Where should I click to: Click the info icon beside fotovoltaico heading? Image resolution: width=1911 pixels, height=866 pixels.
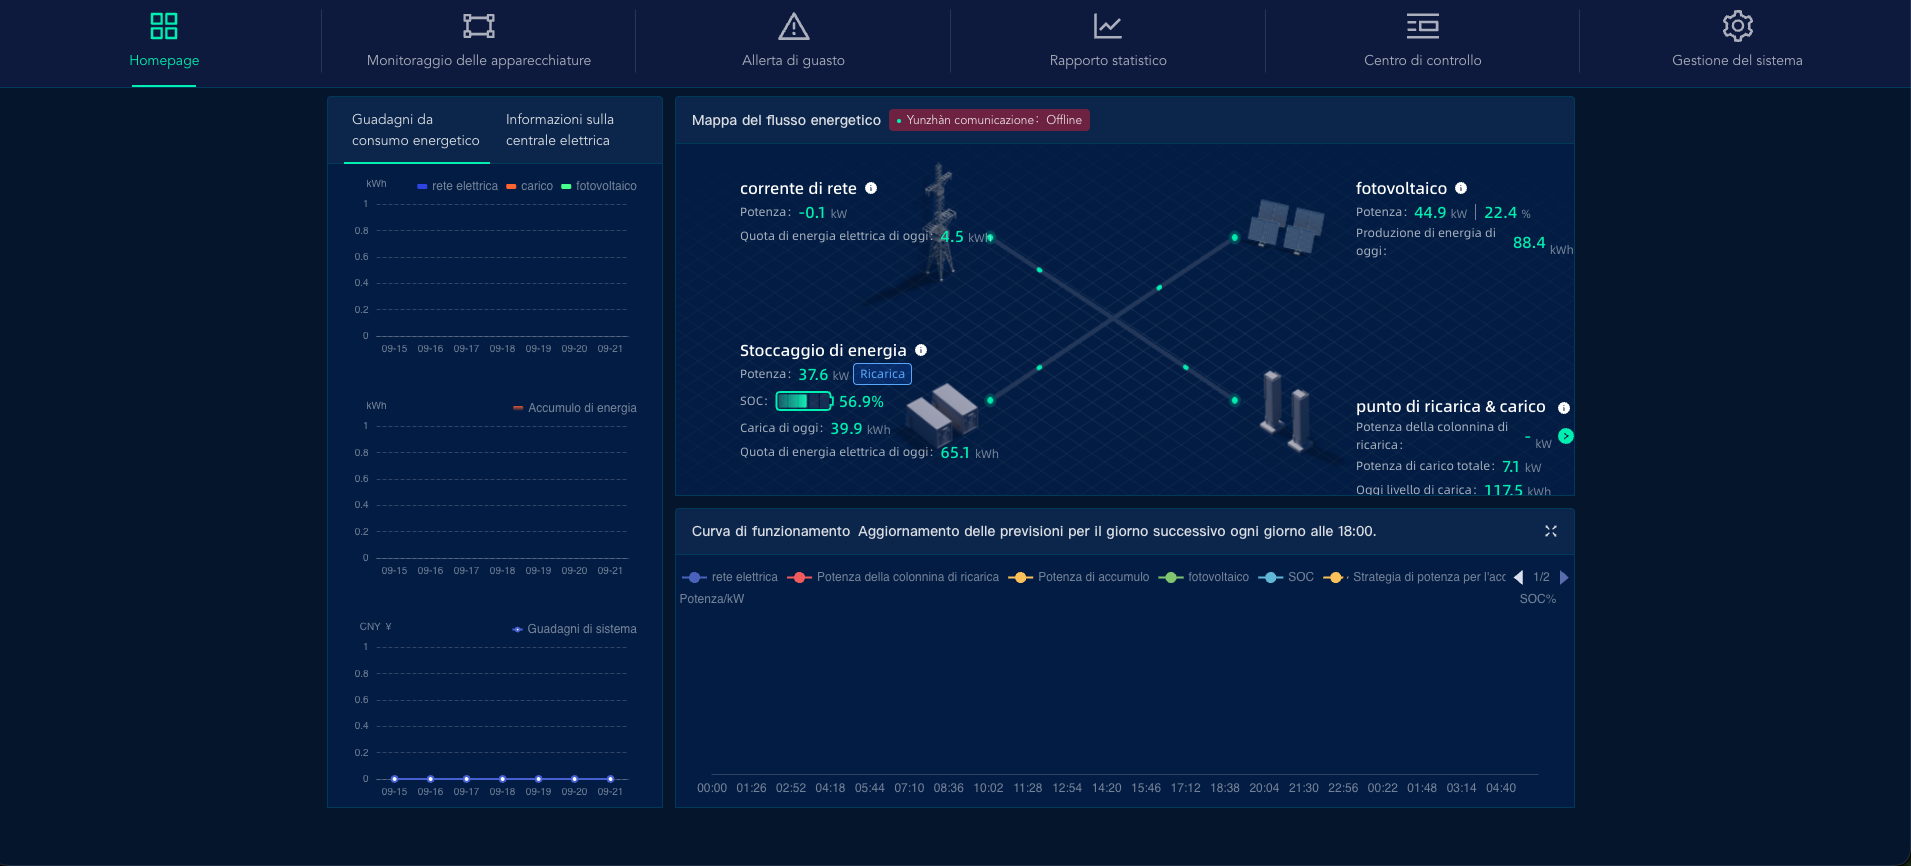coord(1461,188)
